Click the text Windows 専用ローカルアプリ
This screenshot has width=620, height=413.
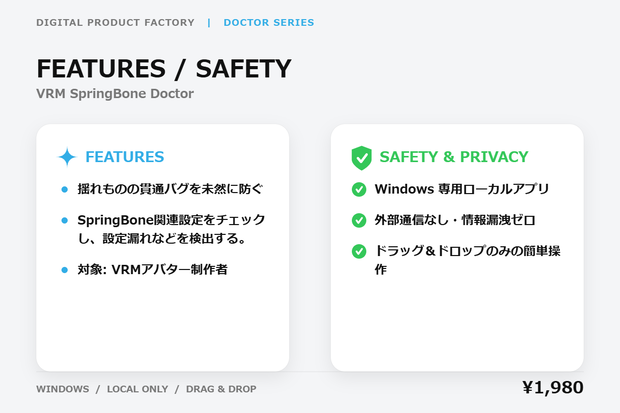tap(461, 189)
